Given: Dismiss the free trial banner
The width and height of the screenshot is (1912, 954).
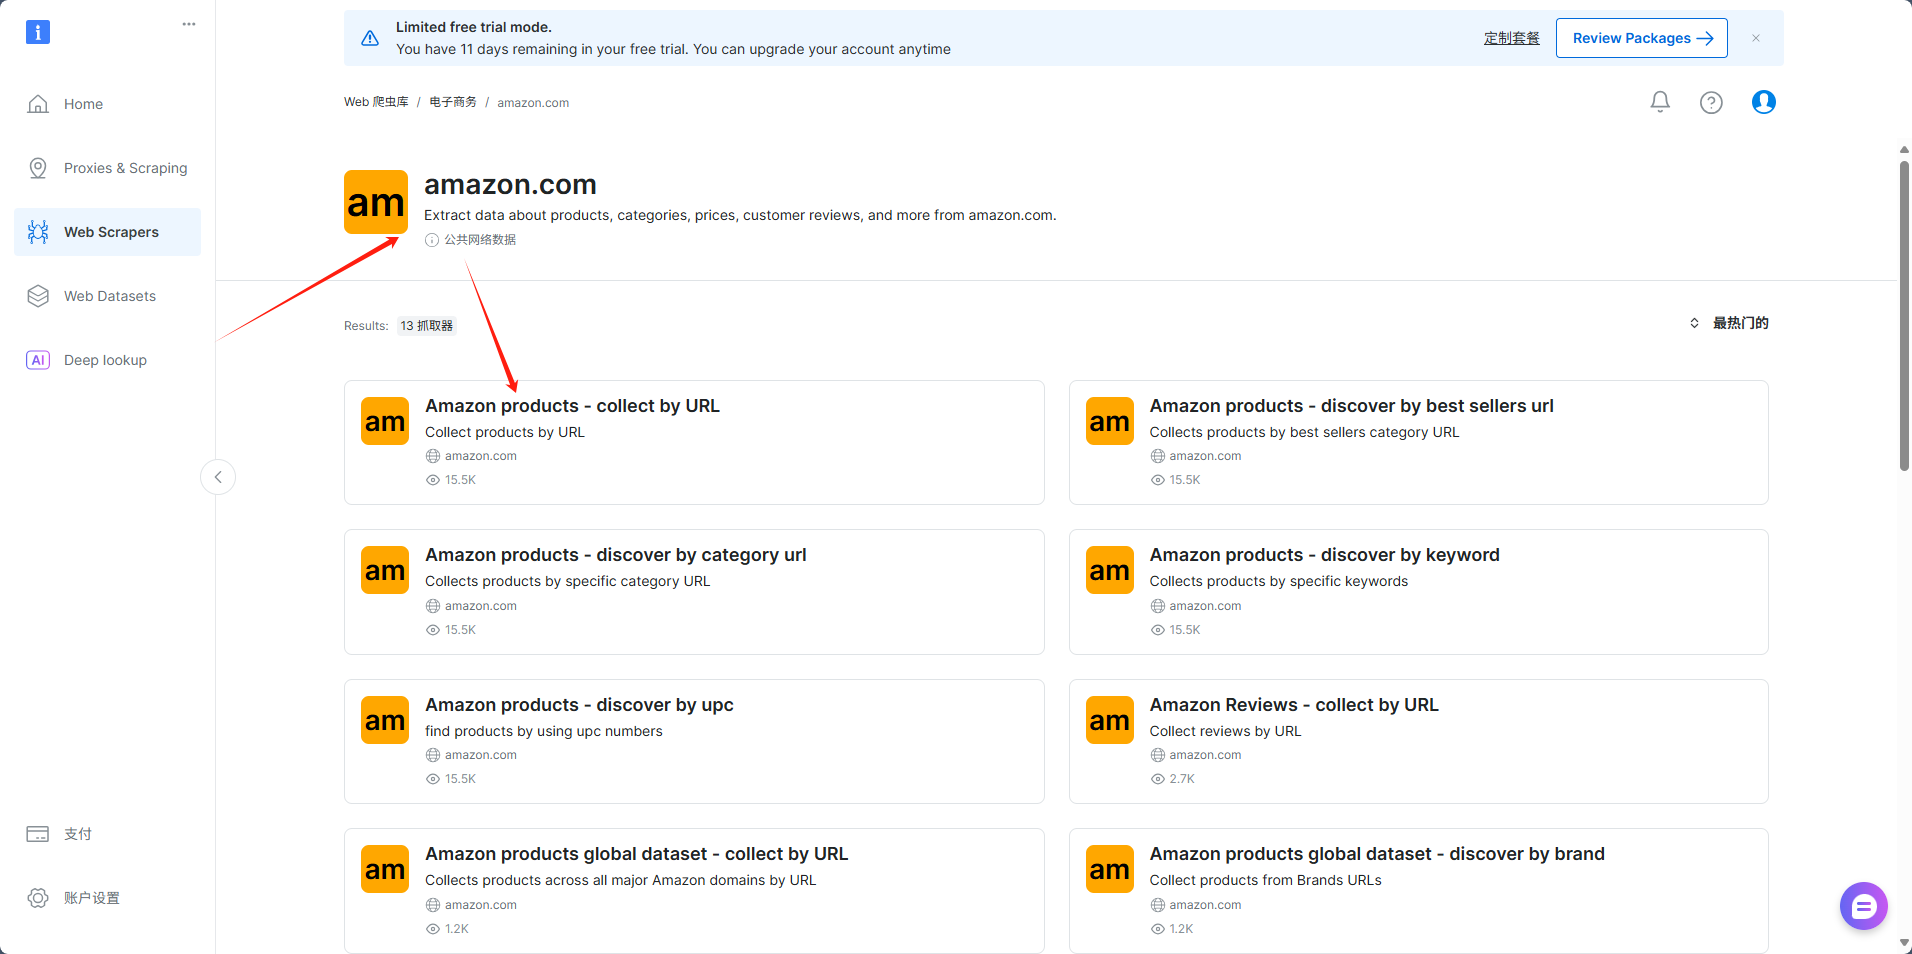Looking at the screenshot, I should (x=1756, y=38).
